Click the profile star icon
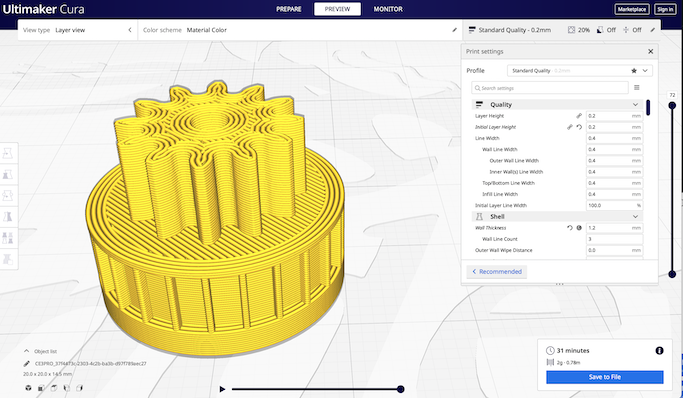Viewport: 683px width, 398px height. coord(634,71)
